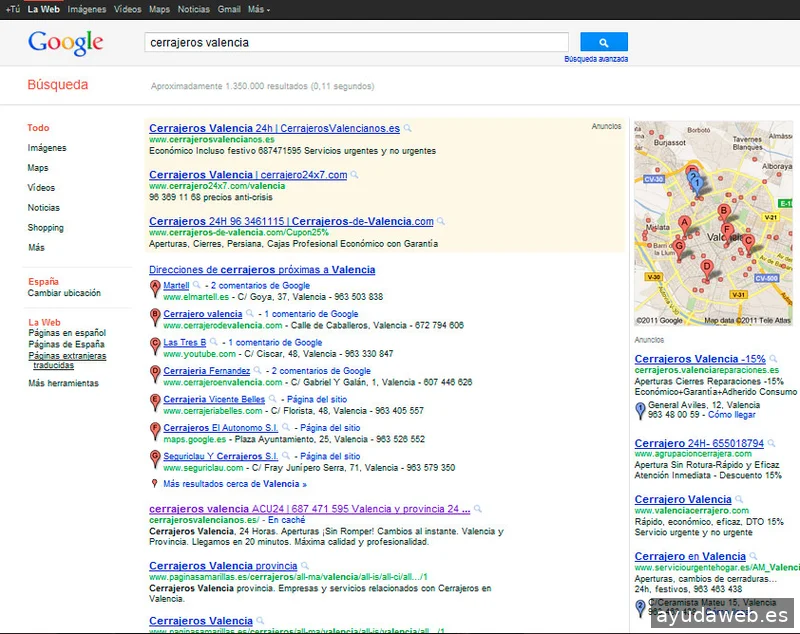800x634 pixels.
Task: Open Búsqueda avanzada
Action: 597,60
